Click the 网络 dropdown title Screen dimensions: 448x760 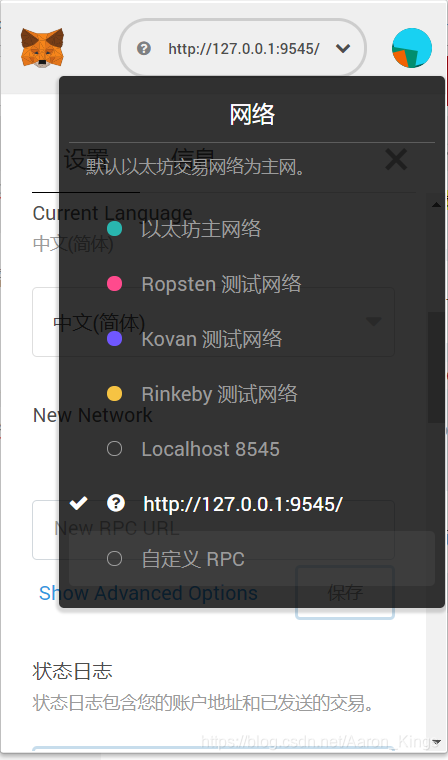tap(252, 115)
